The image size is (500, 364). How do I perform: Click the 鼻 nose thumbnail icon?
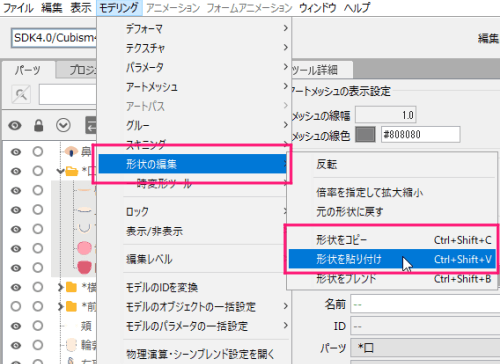(x=71, y=152)
